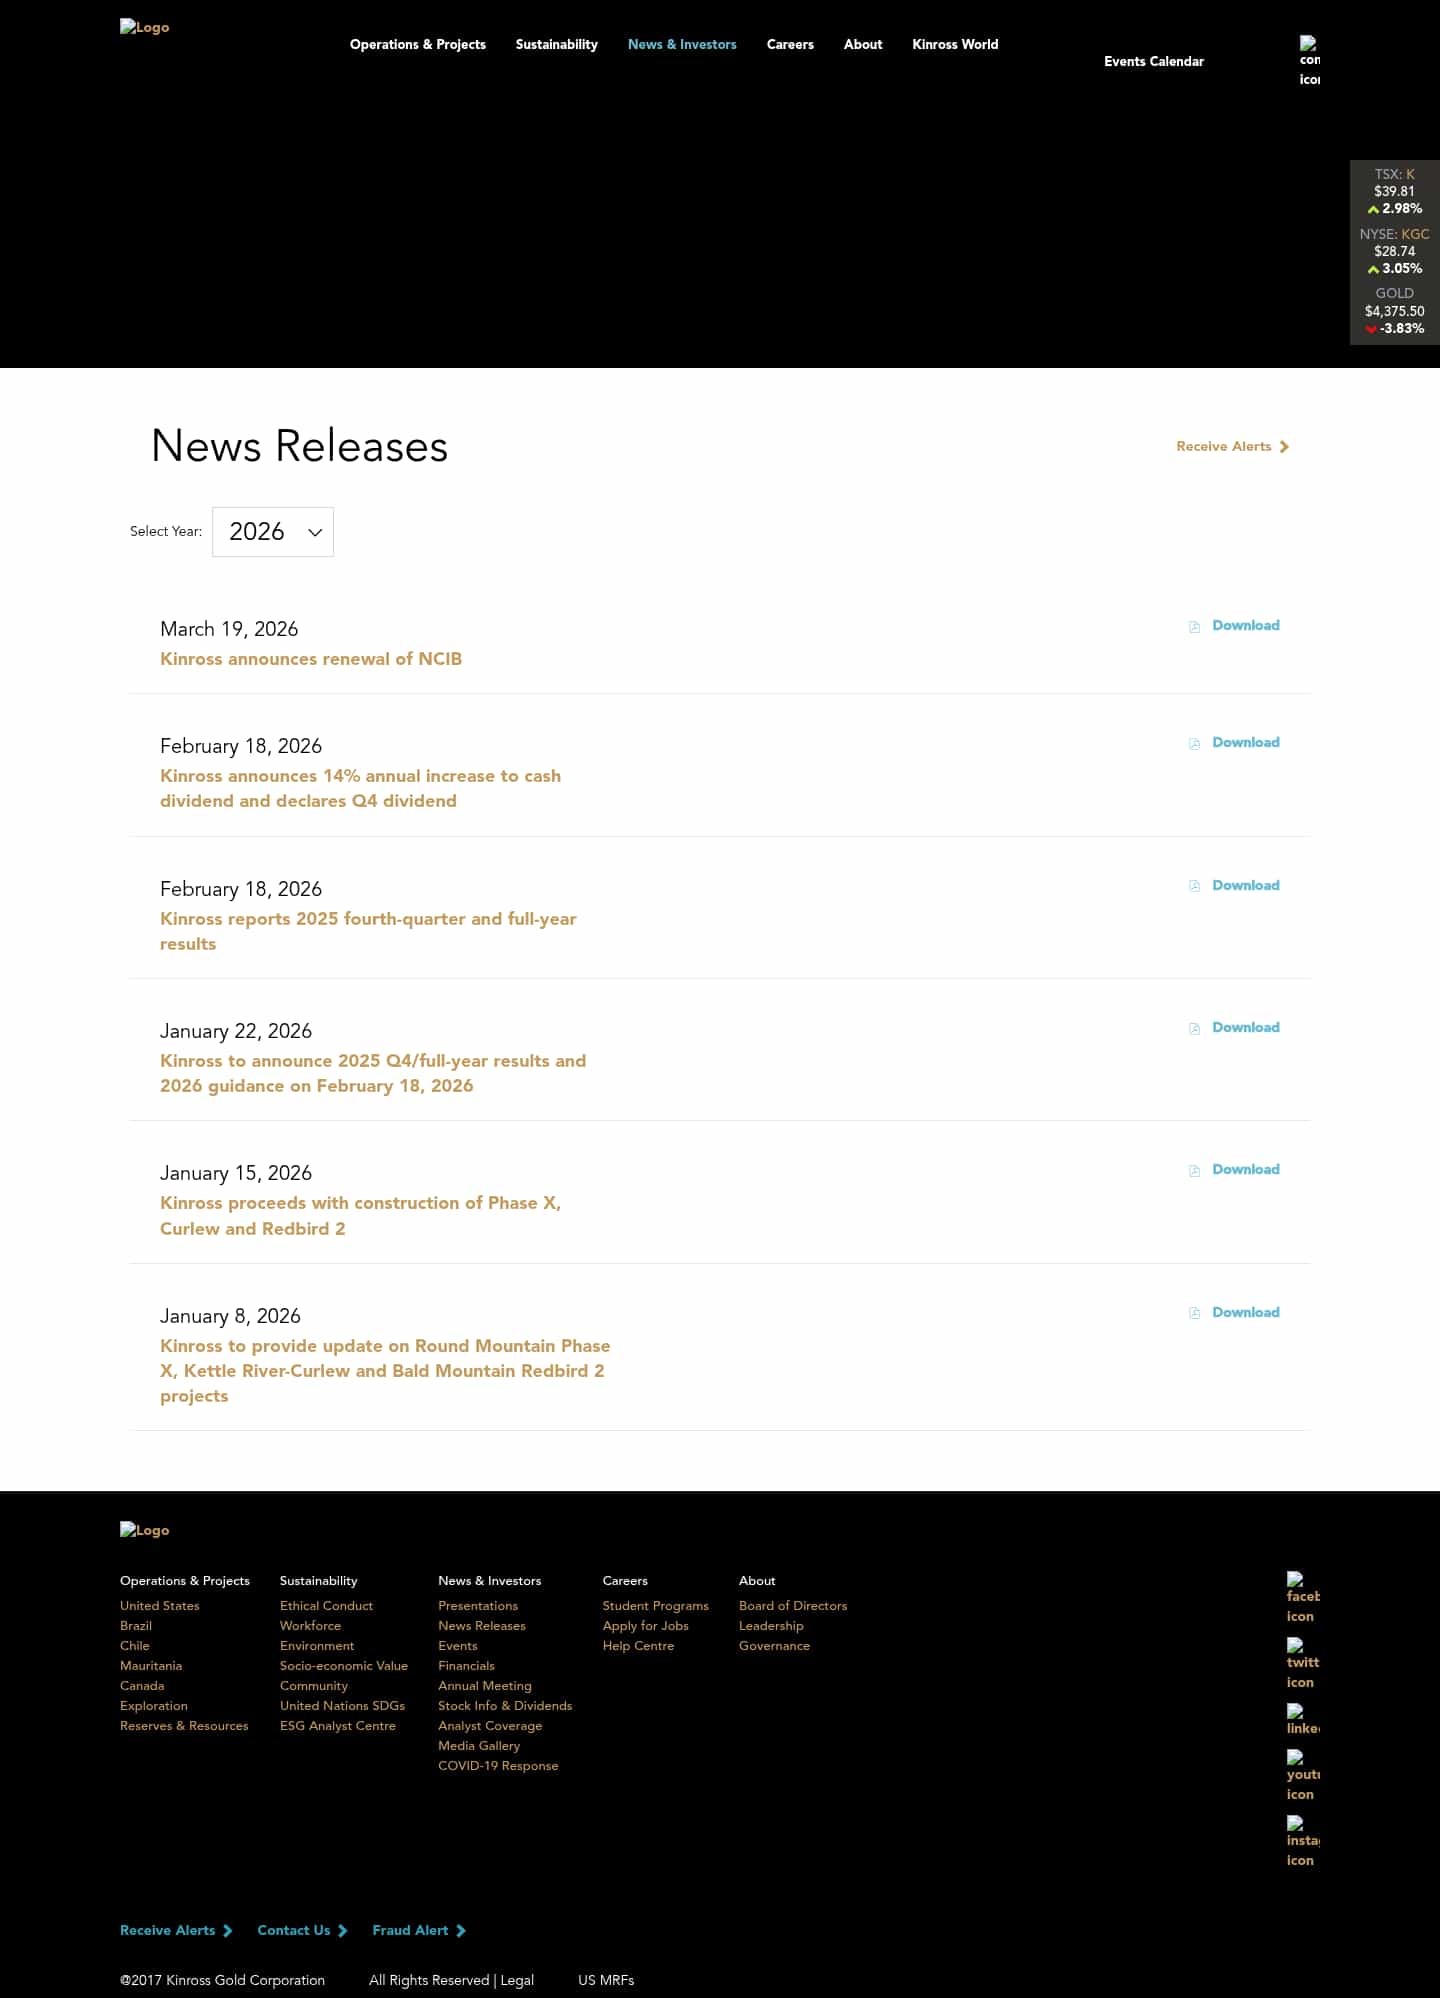Viewport: 1440px width, 1998px height.
Task: Click Receive Alerts in footer bottom
Action: point(176,1930)
